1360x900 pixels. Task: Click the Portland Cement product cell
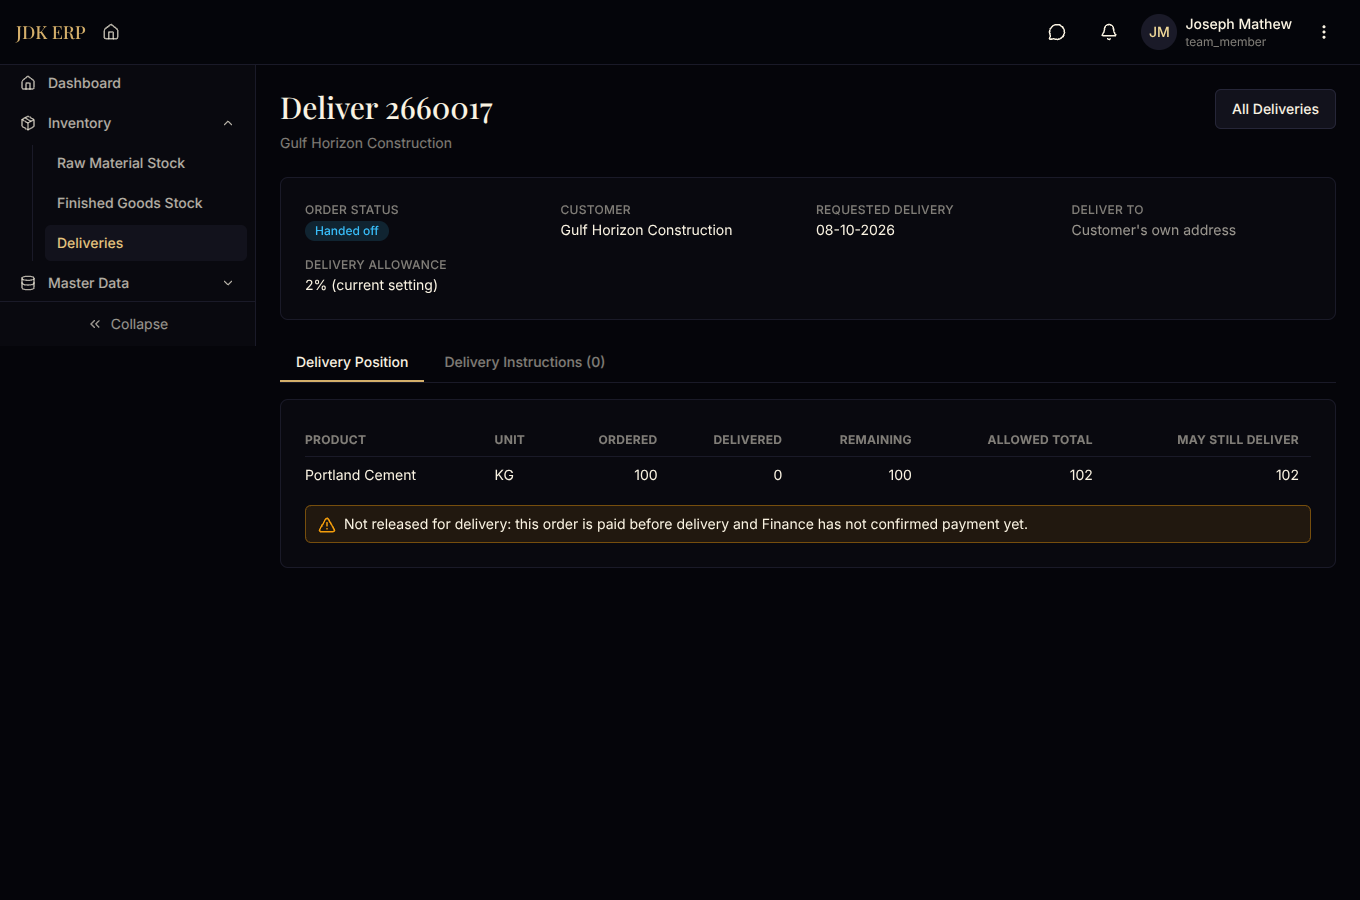tap(360, 475)
